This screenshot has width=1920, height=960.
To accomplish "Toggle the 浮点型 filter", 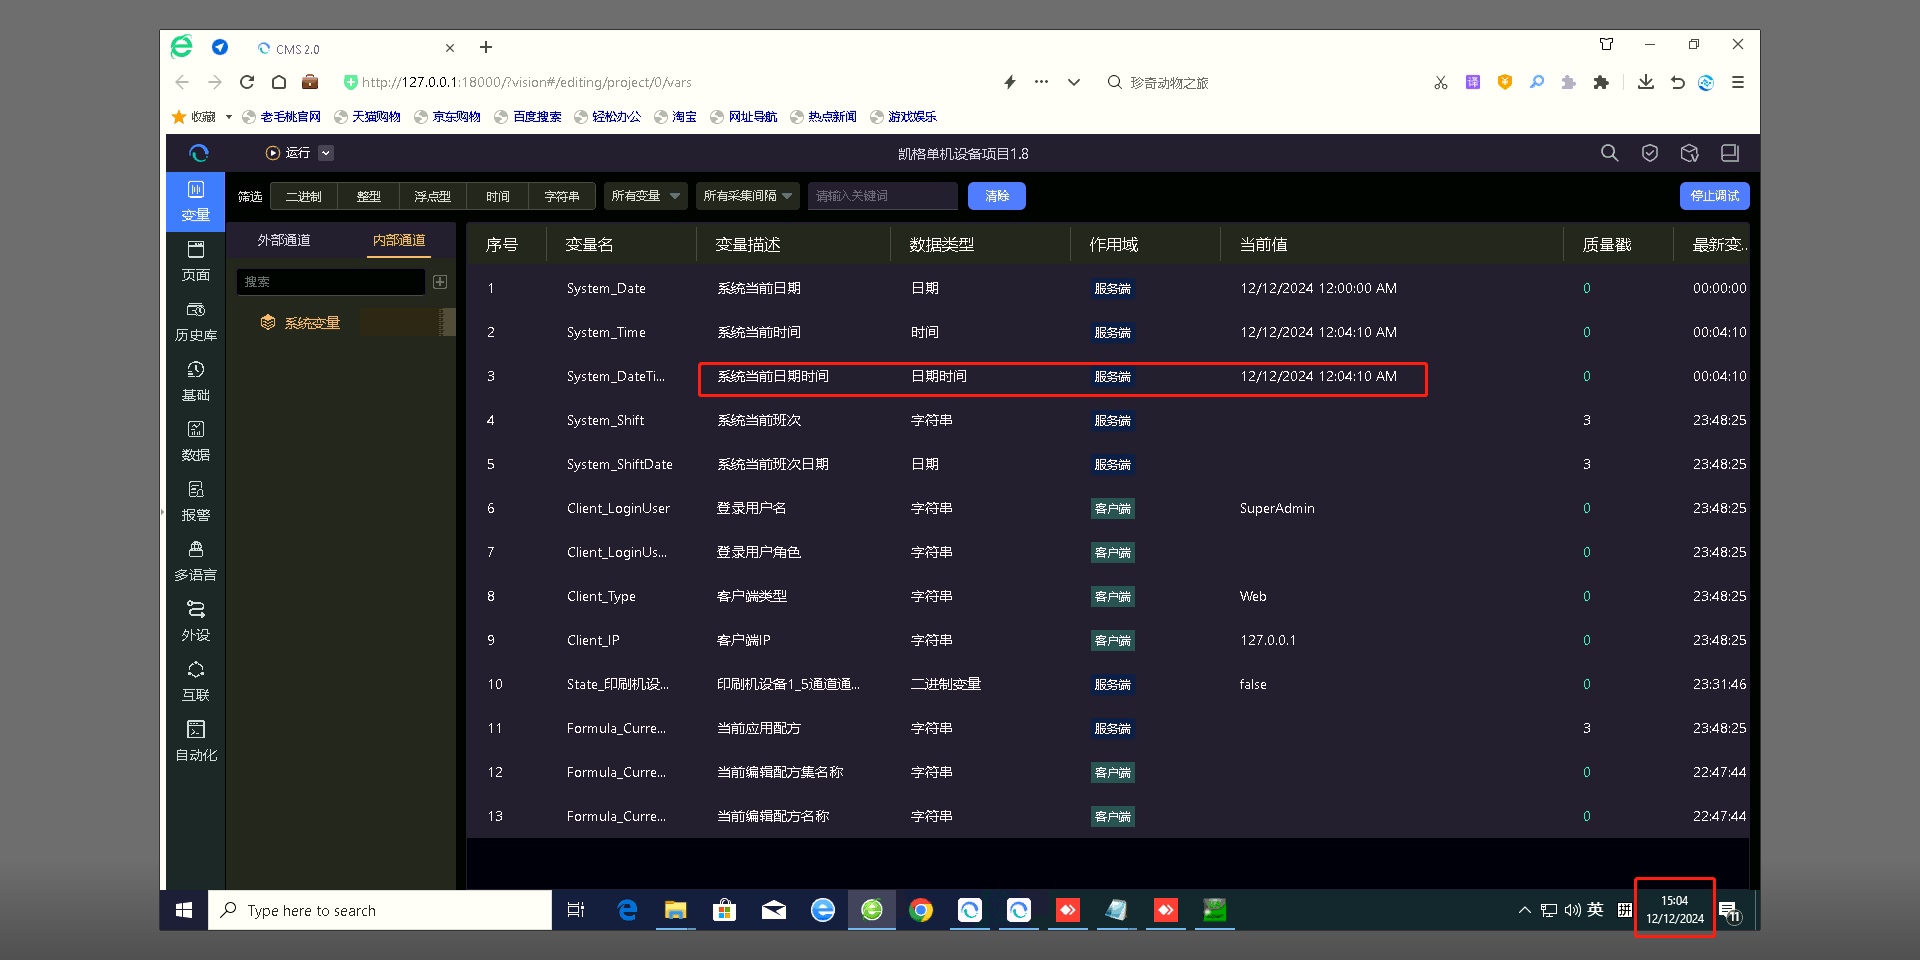I will coord(433,196).
